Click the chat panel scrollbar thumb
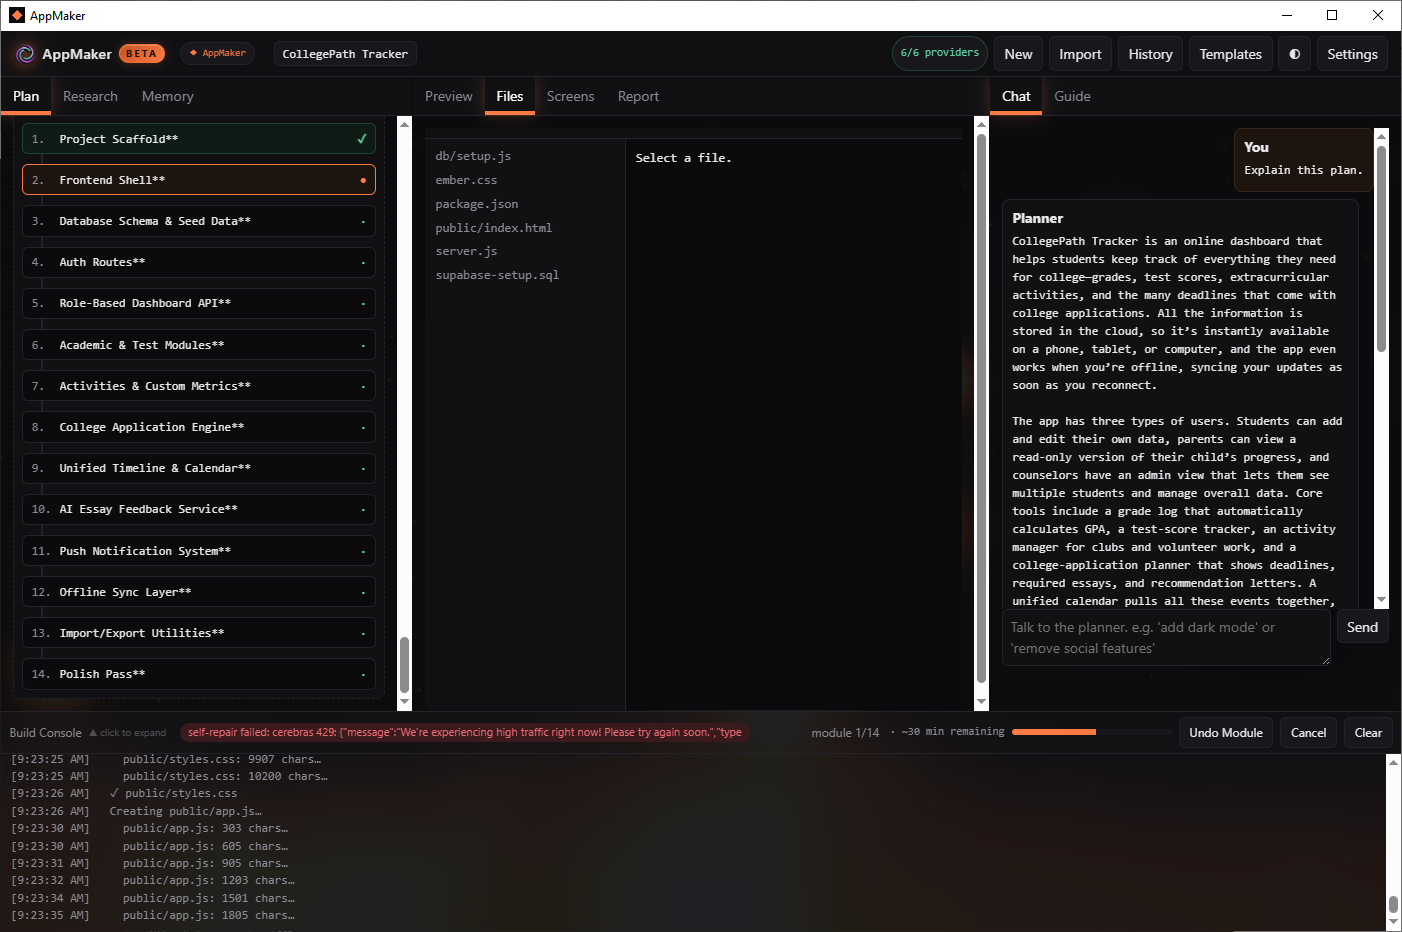 click(x=1381, y=248)
